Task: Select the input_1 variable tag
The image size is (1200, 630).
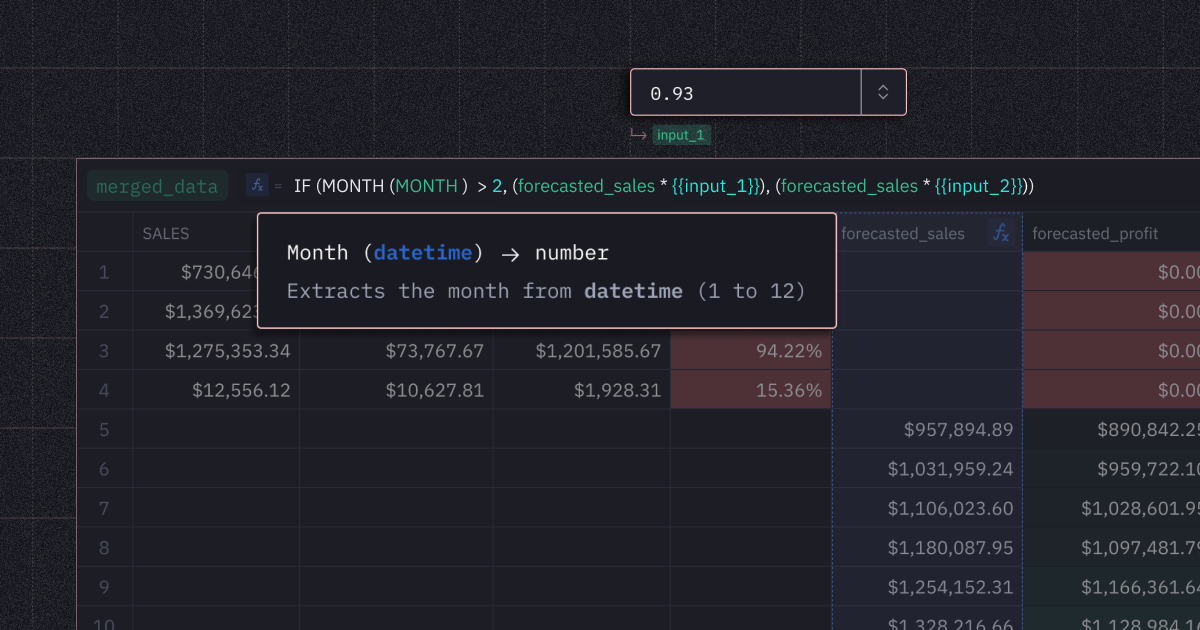Action: pyautogui.click(x=681, y=135)
